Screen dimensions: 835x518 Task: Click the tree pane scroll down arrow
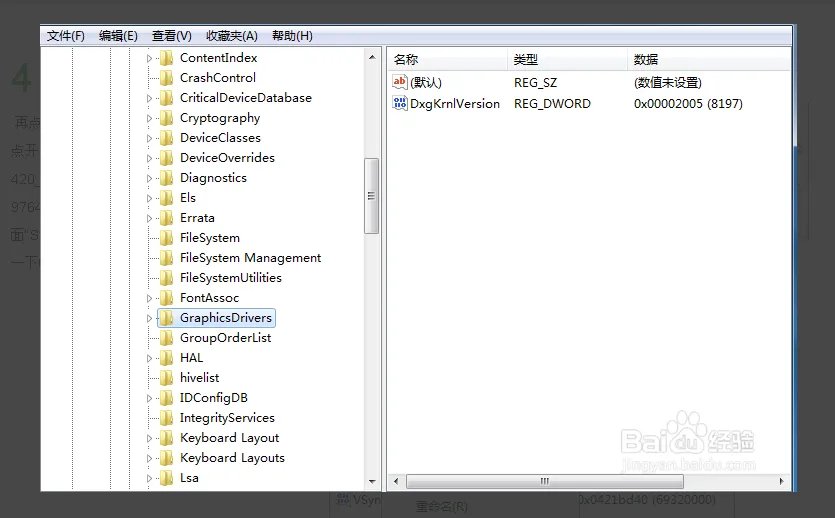tap(372, 481)
